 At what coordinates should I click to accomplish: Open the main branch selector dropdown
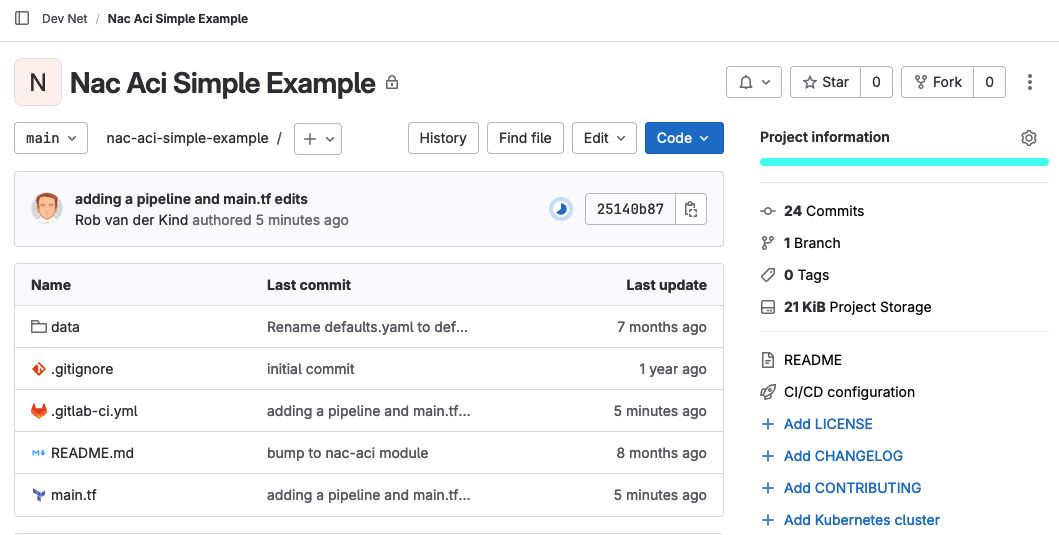coord(51,138)
